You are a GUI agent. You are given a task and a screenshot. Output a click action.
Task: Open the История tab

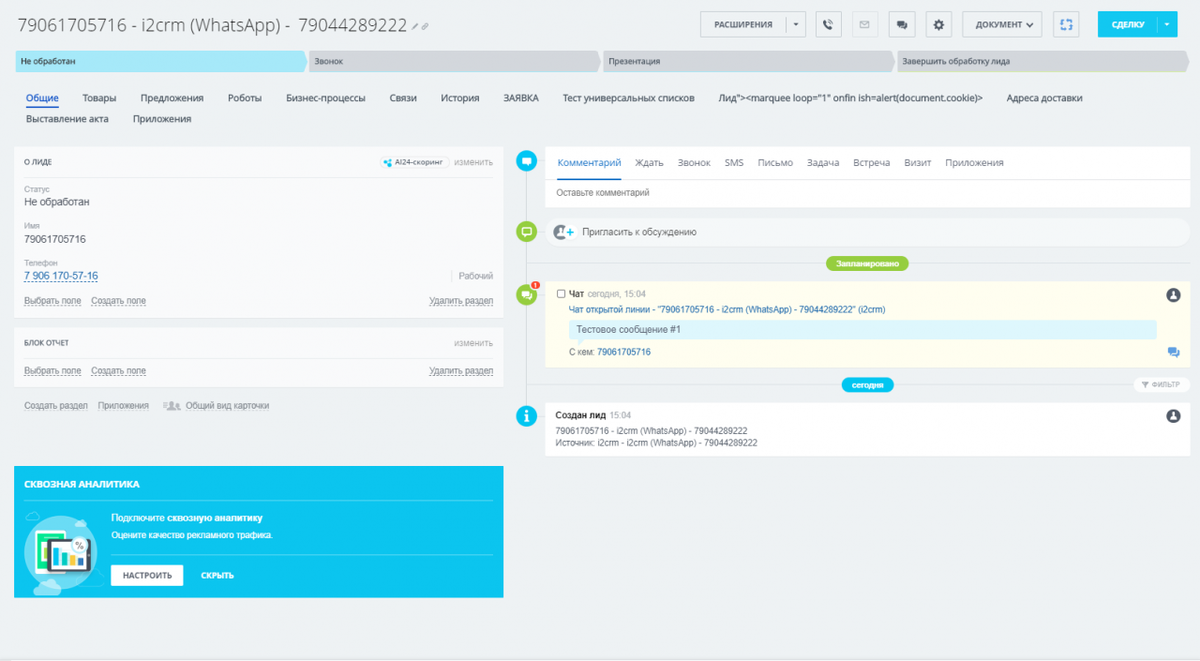click(x=460, y=98)
